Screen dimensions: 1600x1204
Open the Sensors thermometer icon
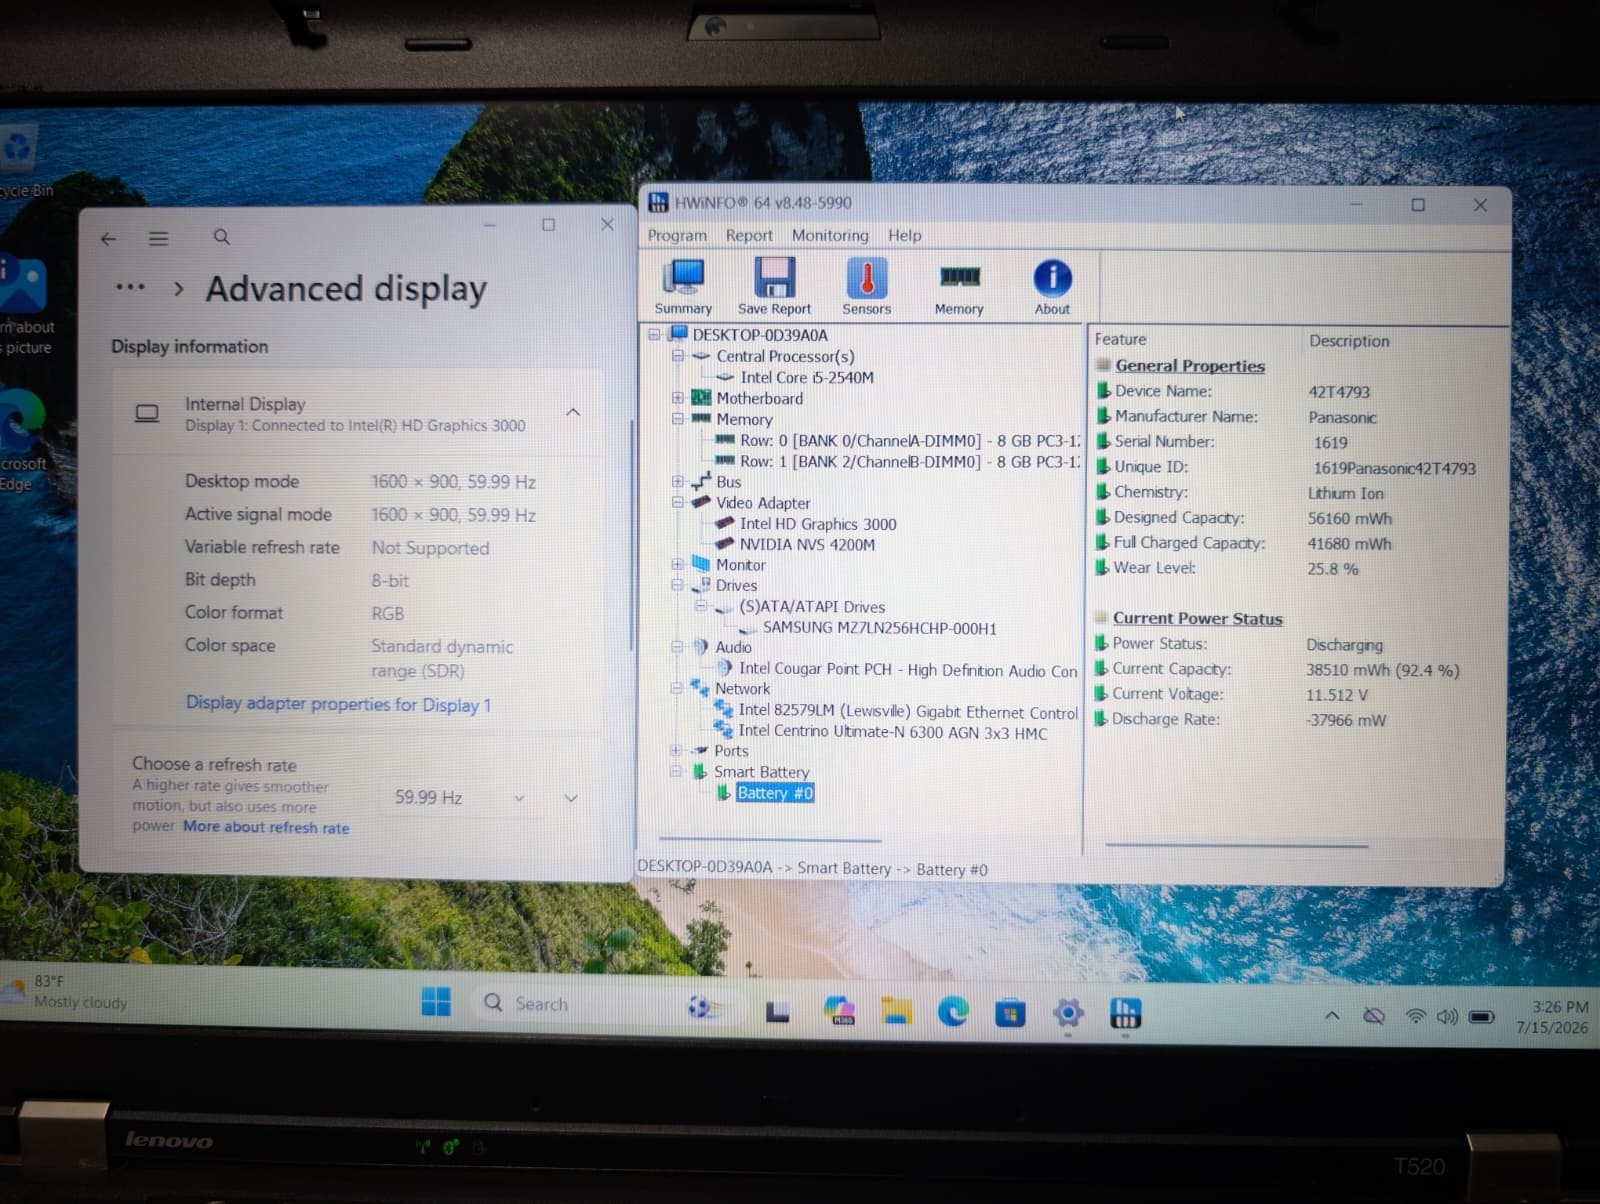coord(866,286)
